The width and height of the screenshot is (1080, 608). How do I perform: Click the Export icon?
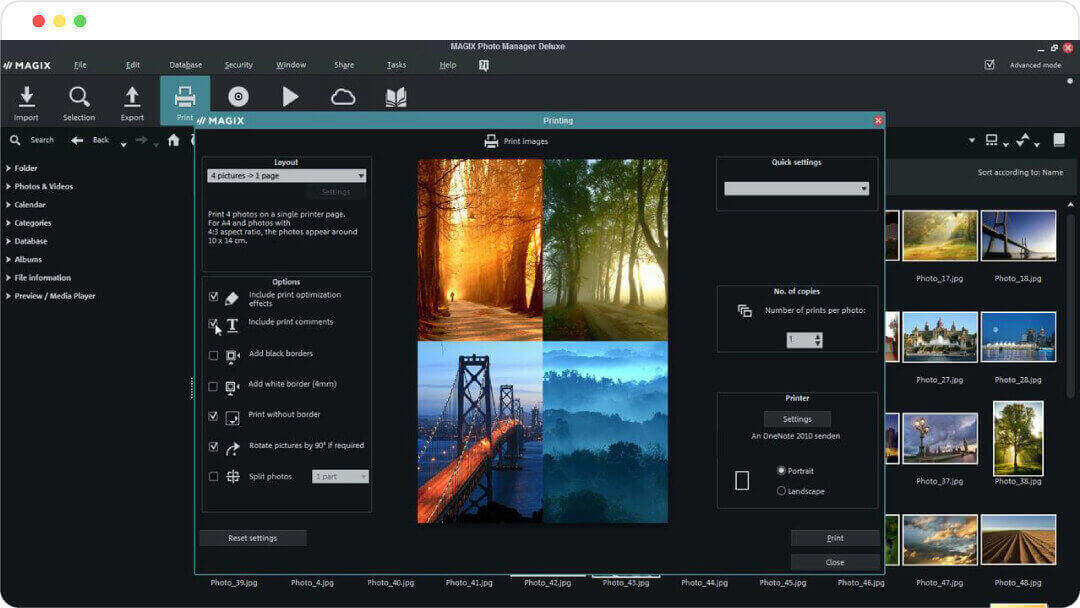132,97
